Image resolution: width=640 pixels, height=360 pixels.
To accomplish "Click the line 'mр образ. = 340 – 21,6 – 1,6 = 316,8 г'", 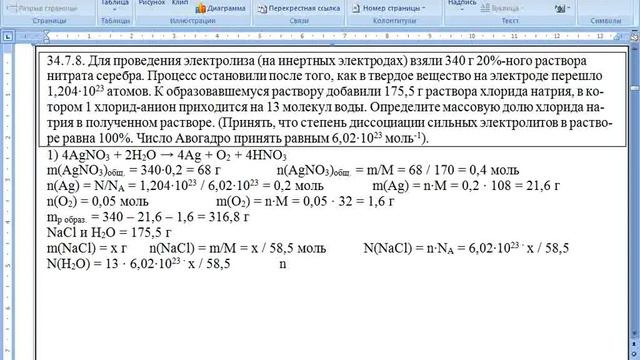I will 148,217.
